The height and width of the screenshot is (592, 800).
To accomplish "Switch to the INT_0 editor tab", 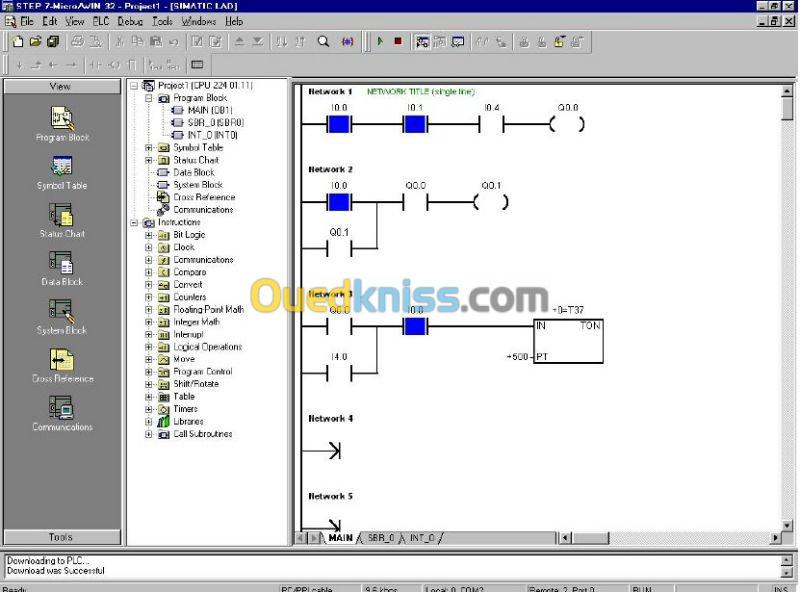I will point(421,538).
